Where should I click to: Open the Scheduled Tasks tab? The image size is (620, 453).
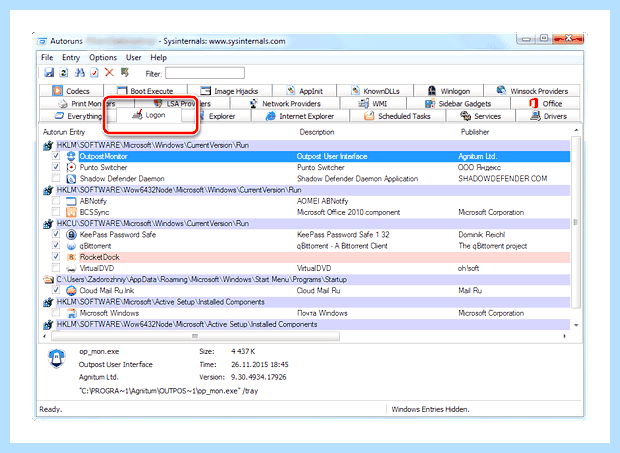[397, 116]
